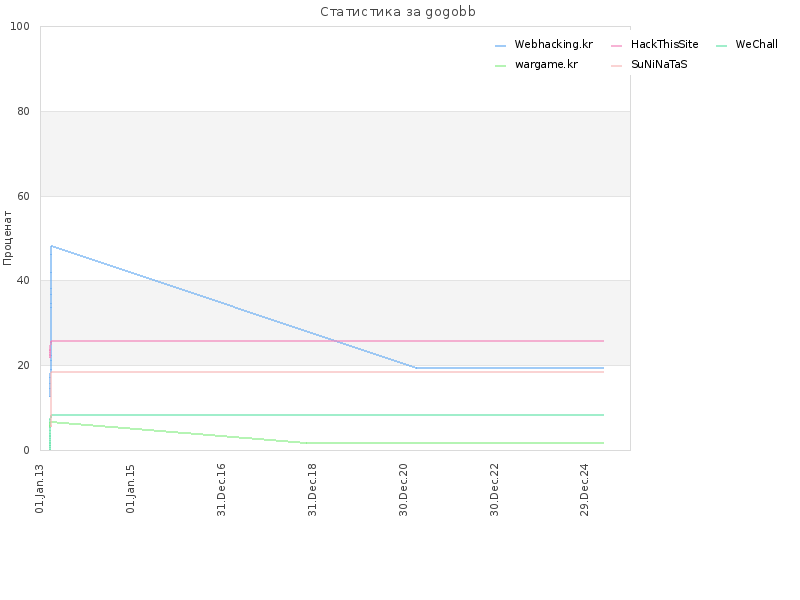Toggle the SuNiNaTaS legend label

[659, 64]
